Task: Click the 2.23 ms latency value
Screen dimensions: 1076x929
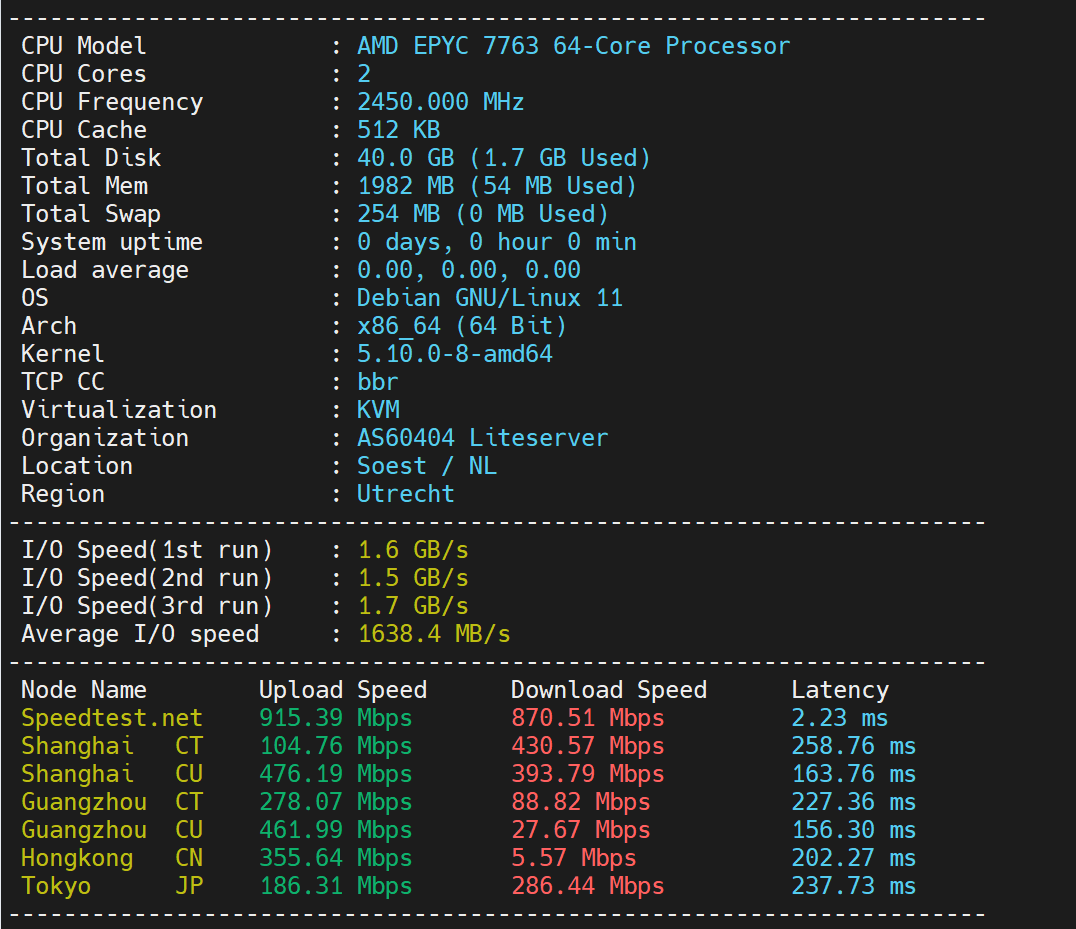Action: pos(839,718)
